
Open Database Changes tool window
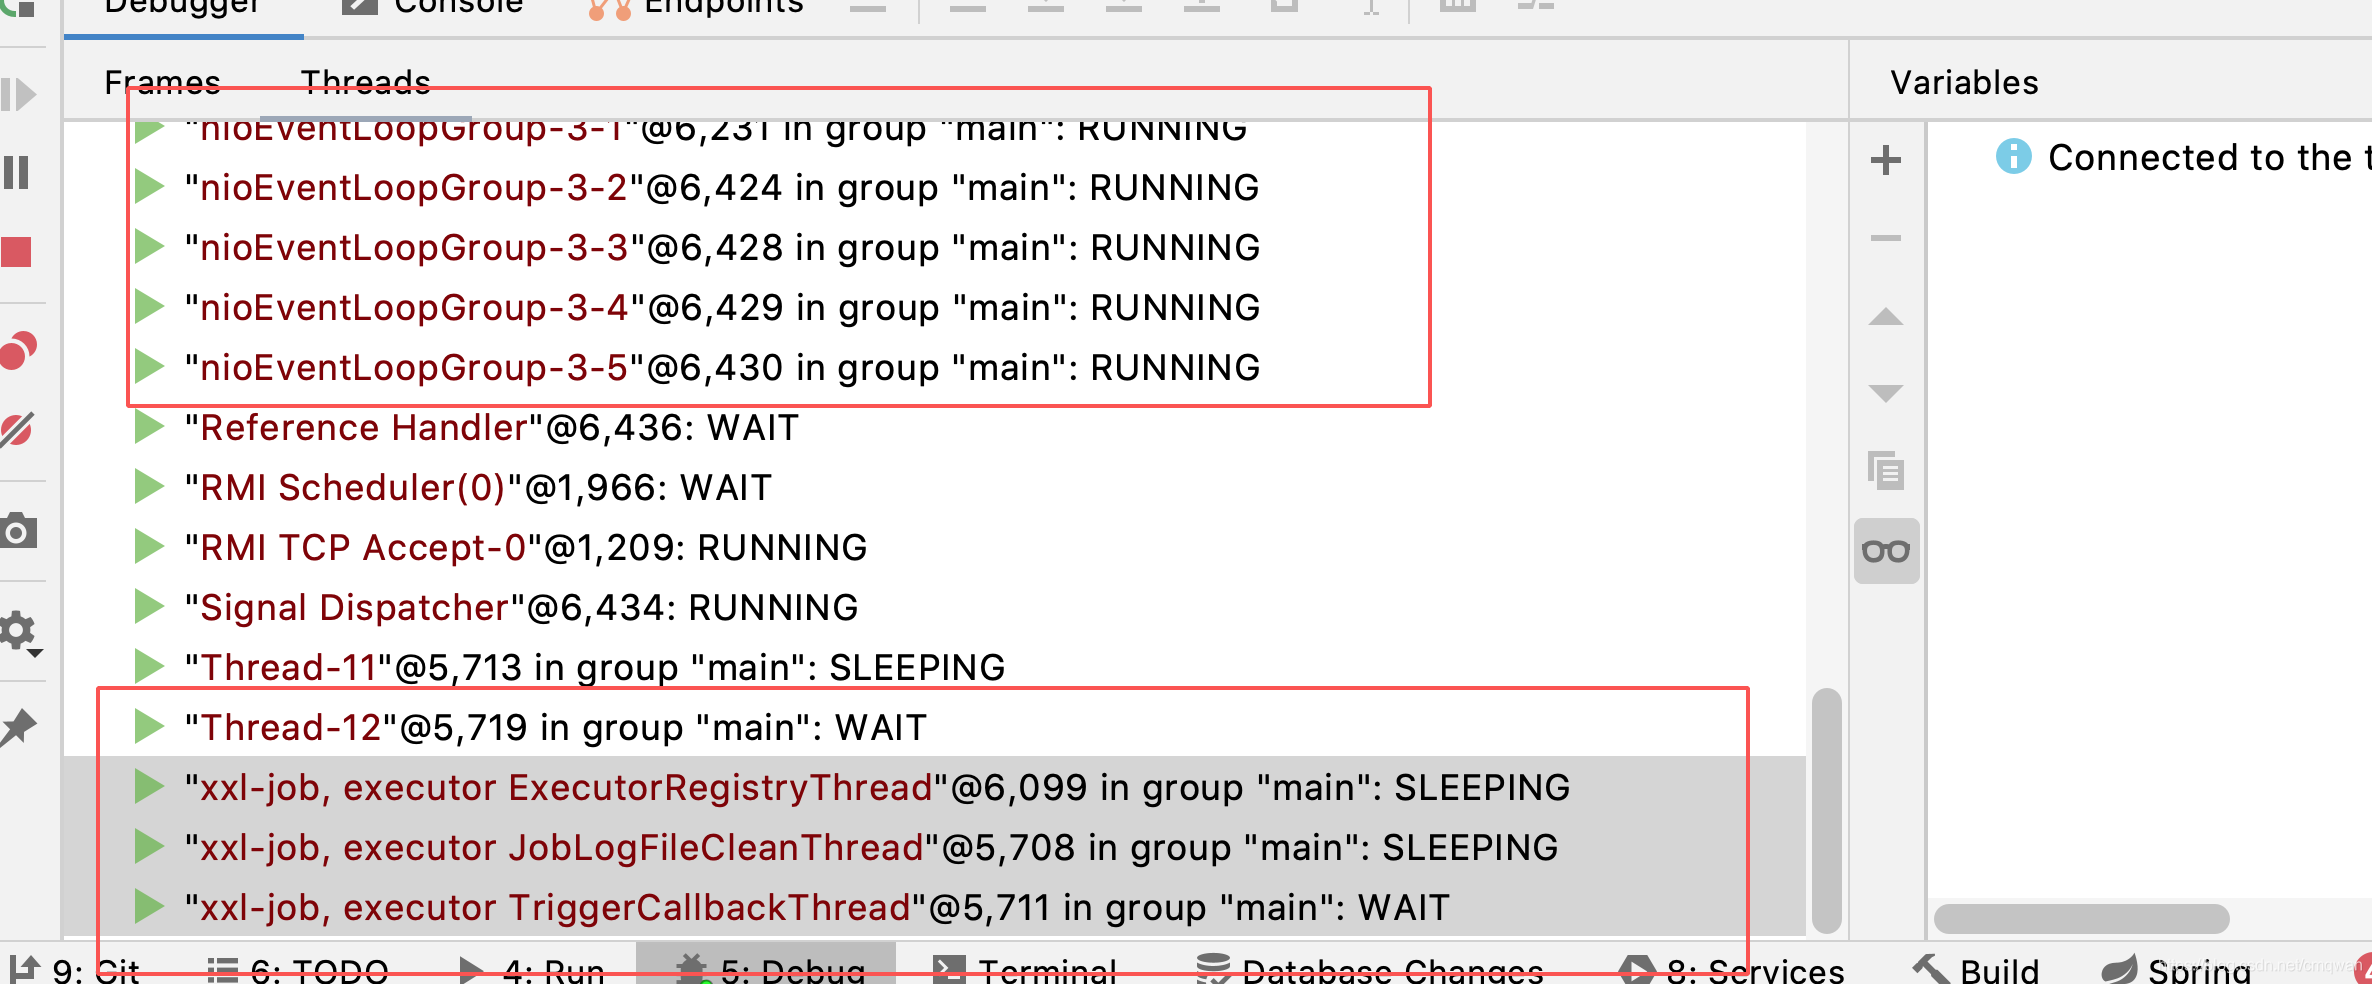[1370, 968]
